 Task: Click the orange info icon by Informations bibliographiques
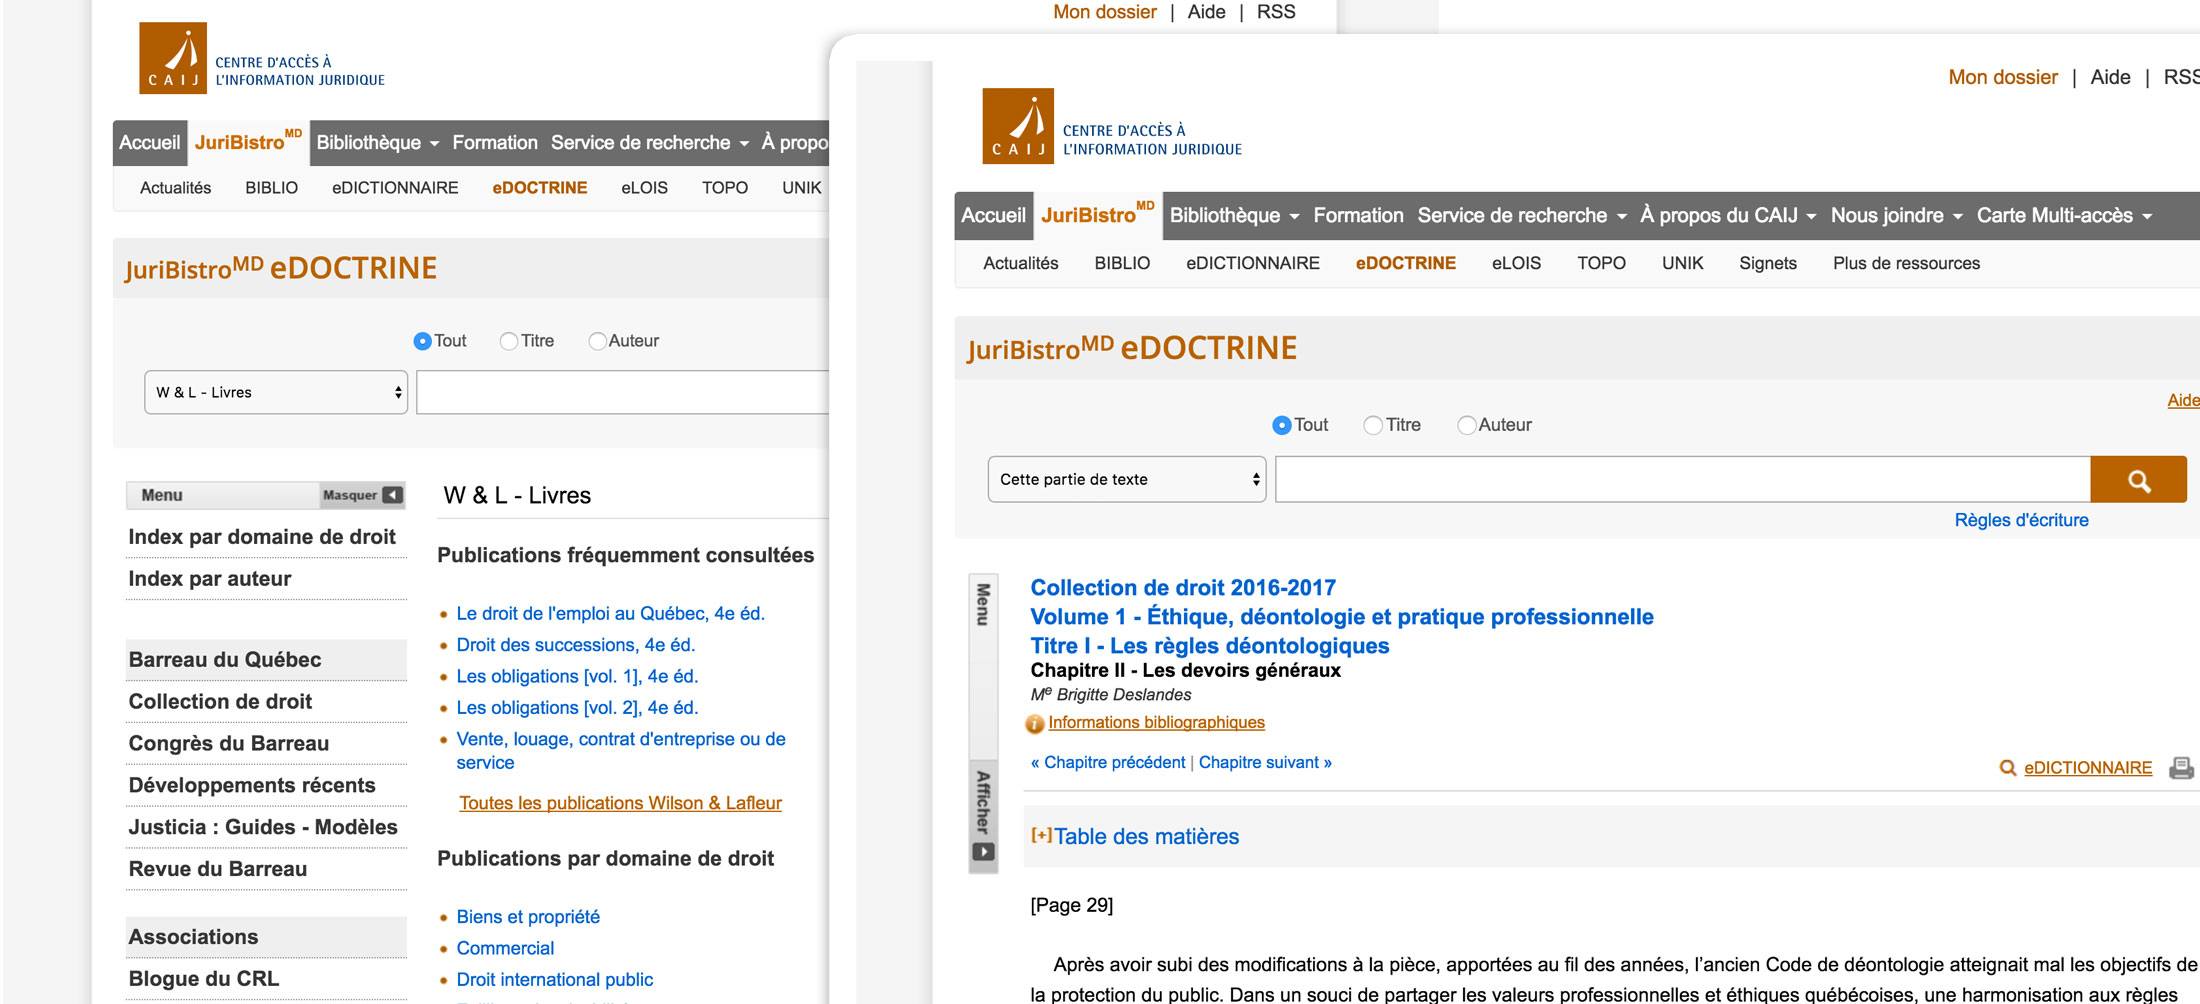pyautogui.click(x=1035, y=723)
